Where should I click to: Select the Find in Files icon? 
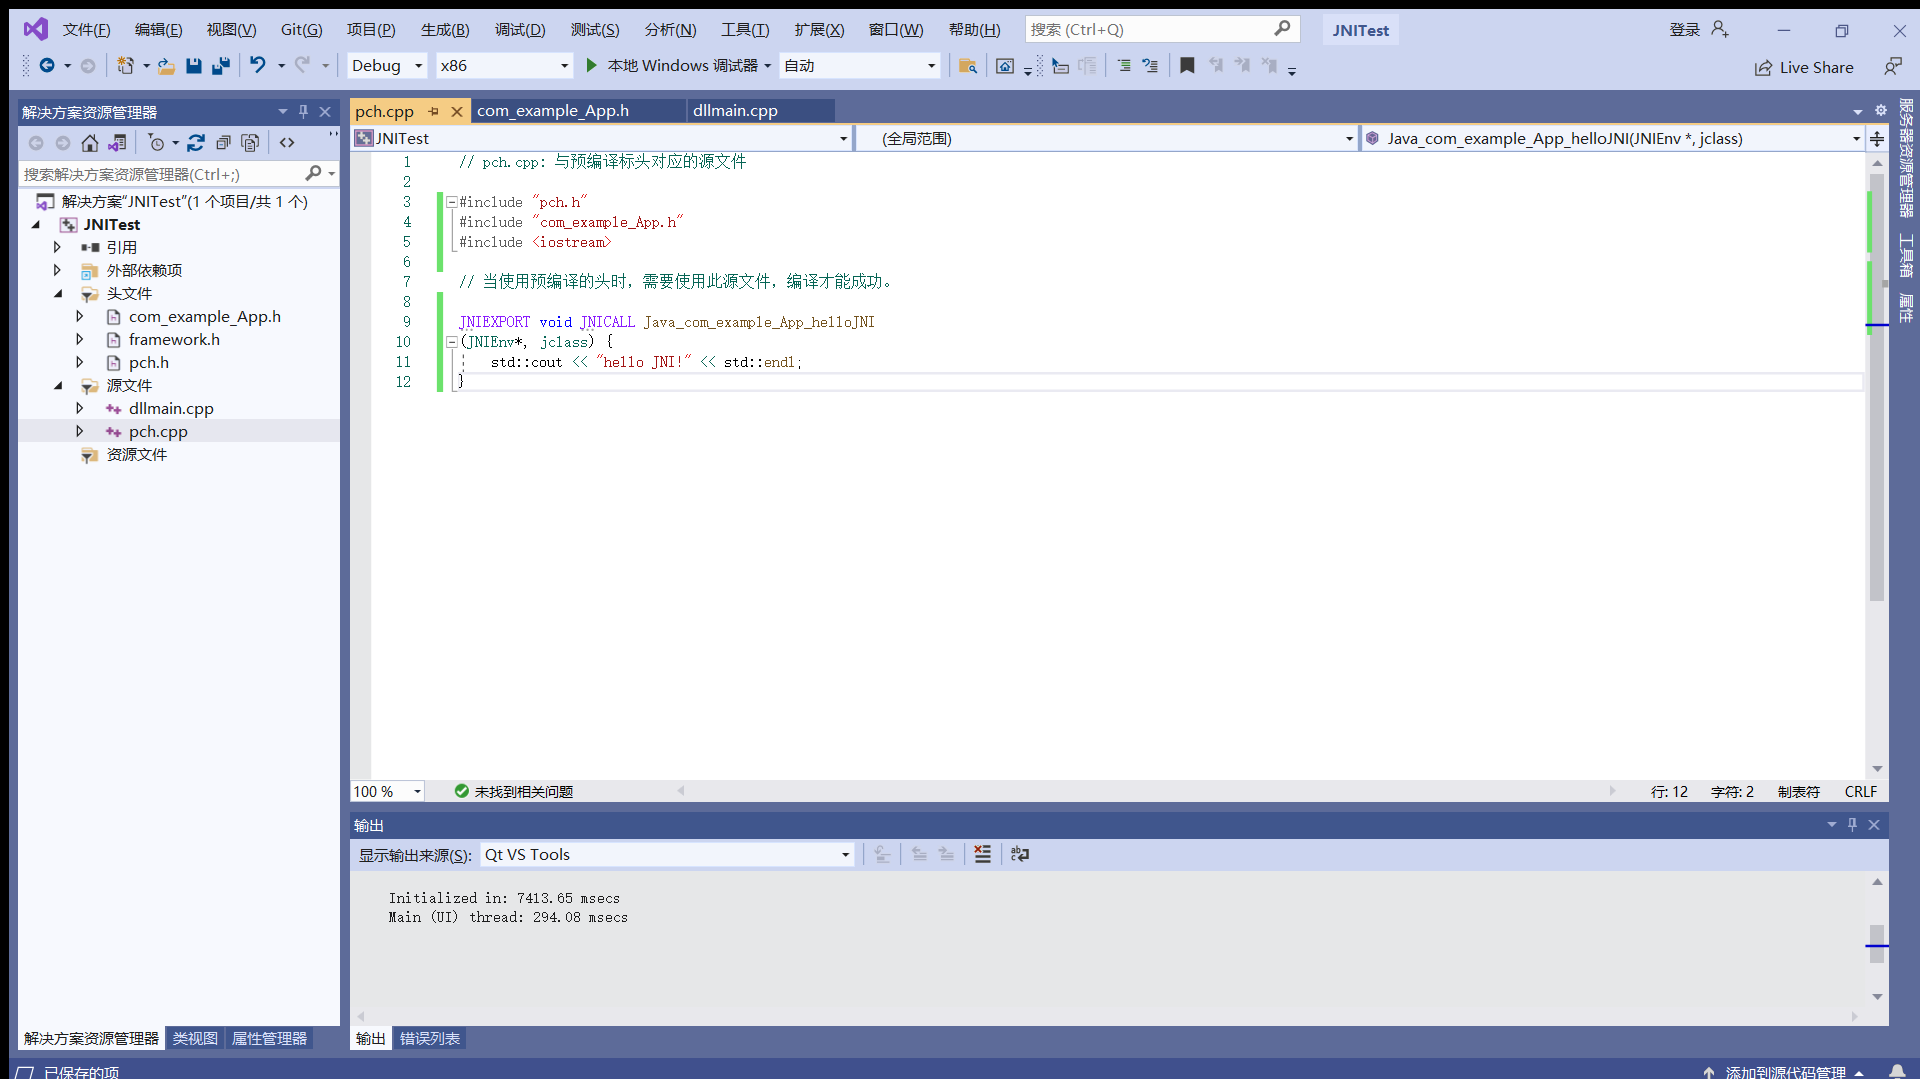click(966, 65)
